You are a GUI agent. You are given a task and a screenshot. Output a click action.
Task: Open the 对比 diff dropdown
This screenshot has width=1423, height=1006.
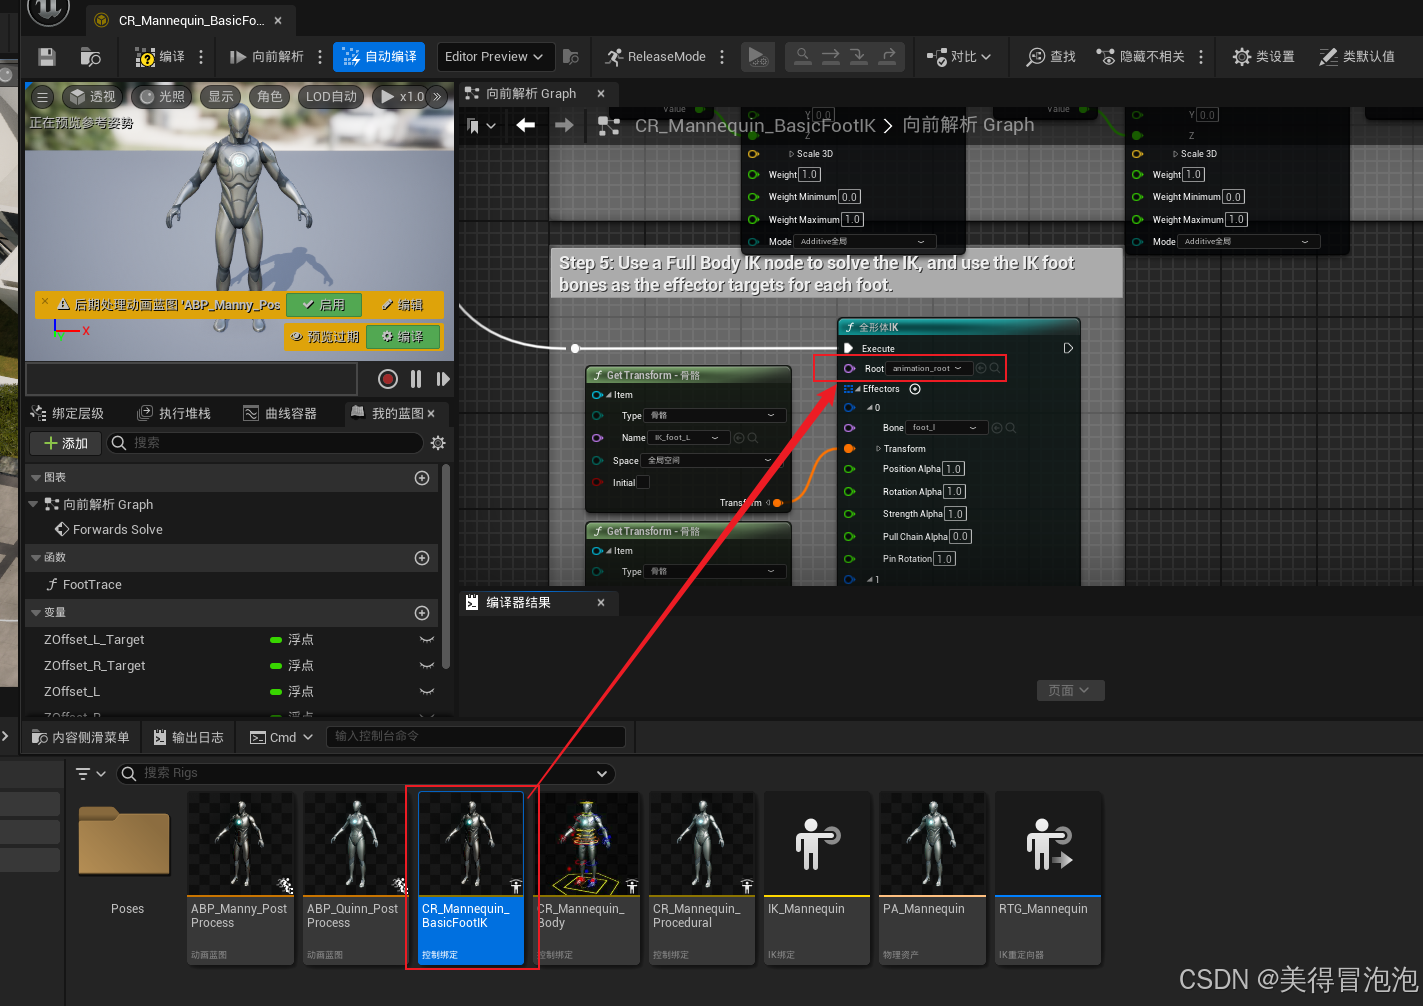pyautogui.click(x=959, y=57)
